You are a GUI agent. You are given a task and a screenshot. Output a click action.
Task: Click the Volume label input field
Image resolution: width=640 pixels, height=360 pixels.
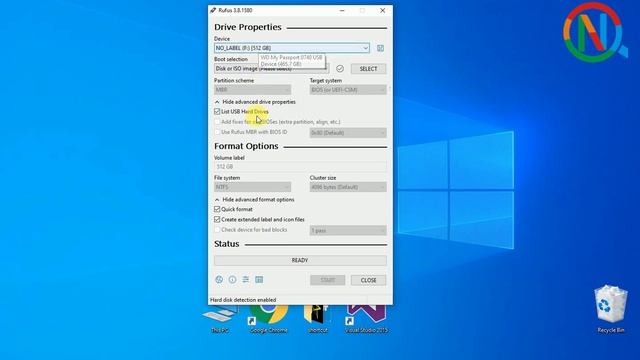coord(300,167)
